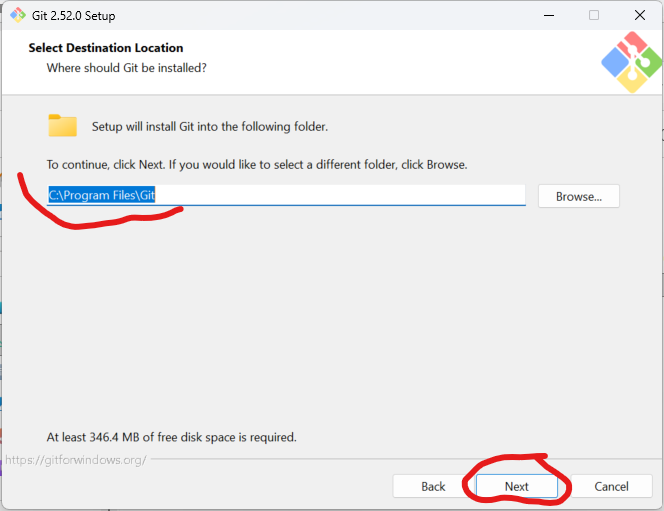
Task: Click the 'Select Destination Location' heading
Action: [106, 48]
